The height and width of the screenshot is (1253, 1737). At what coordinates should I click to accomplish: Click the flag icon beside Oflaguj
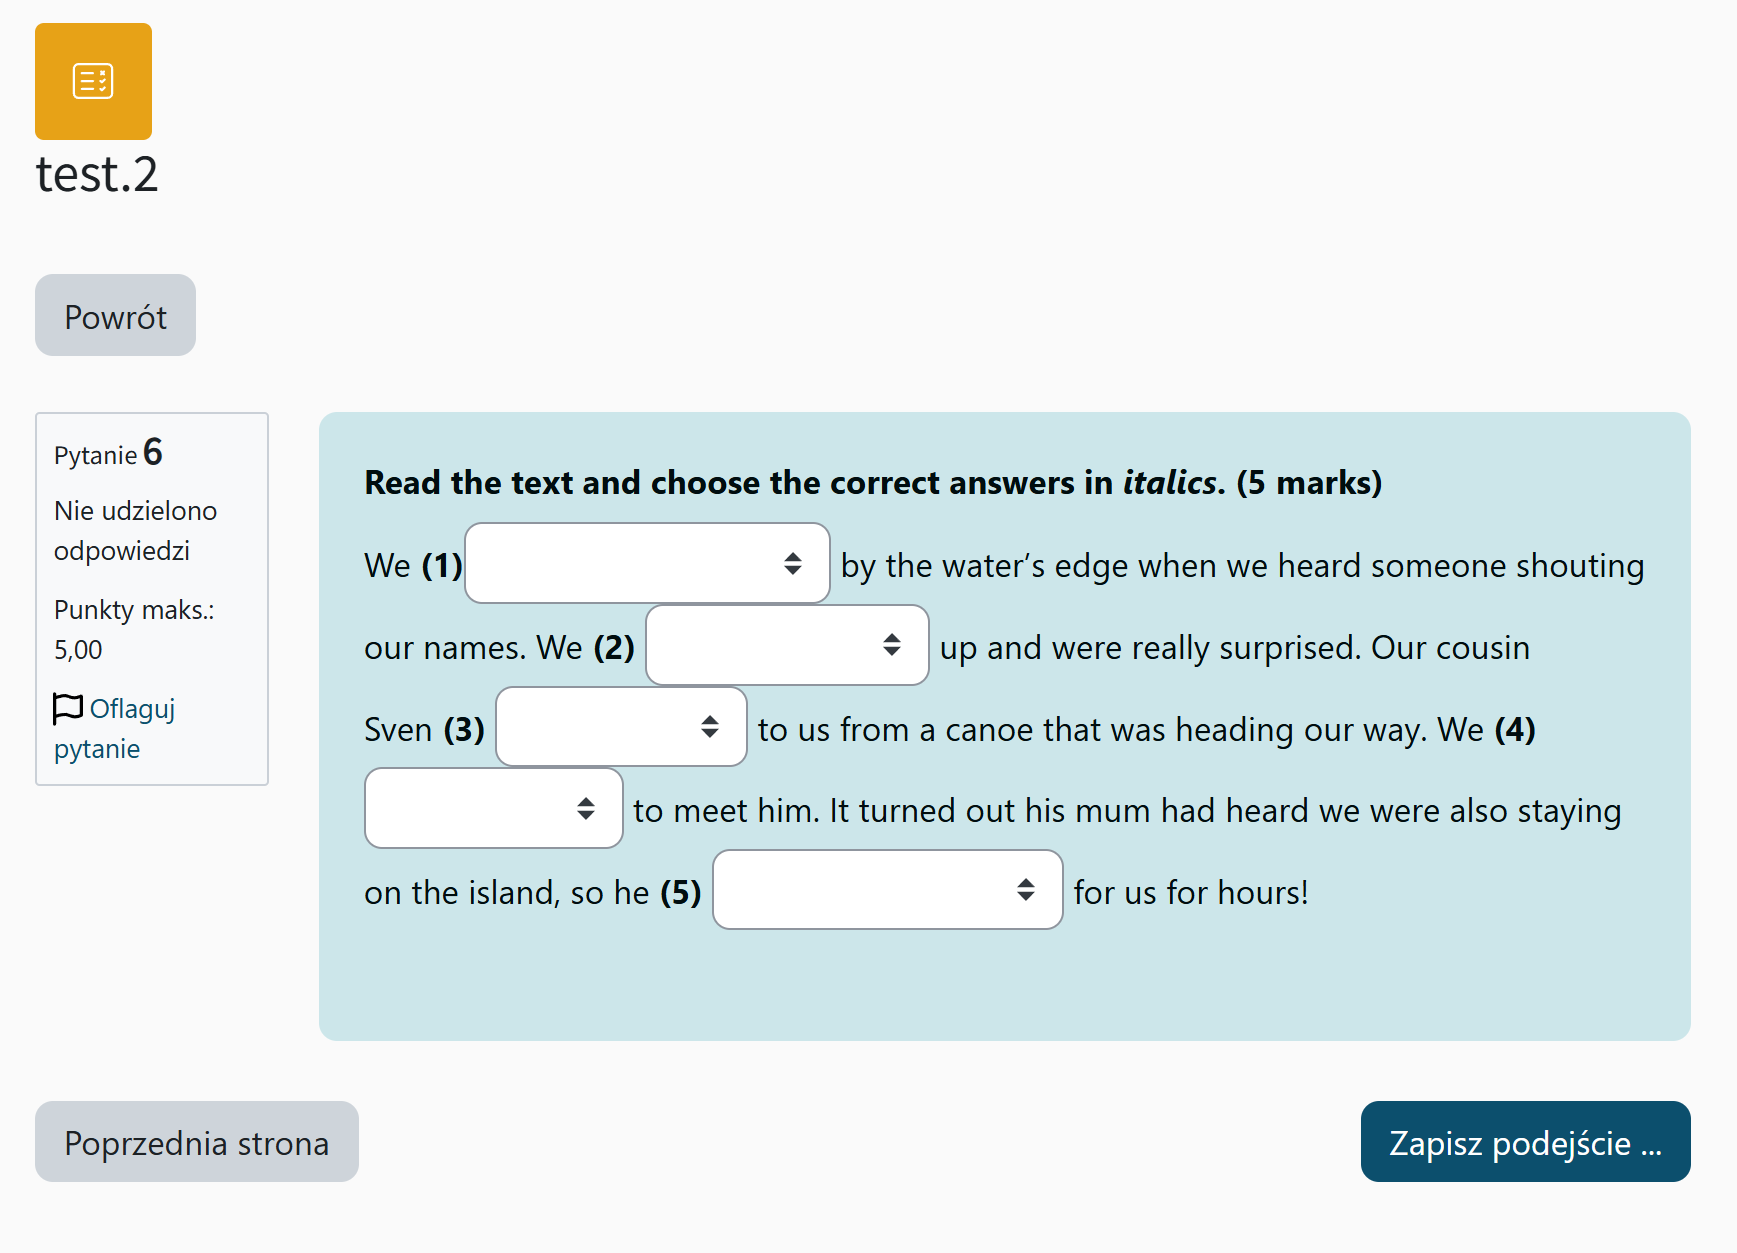[68, 708]
